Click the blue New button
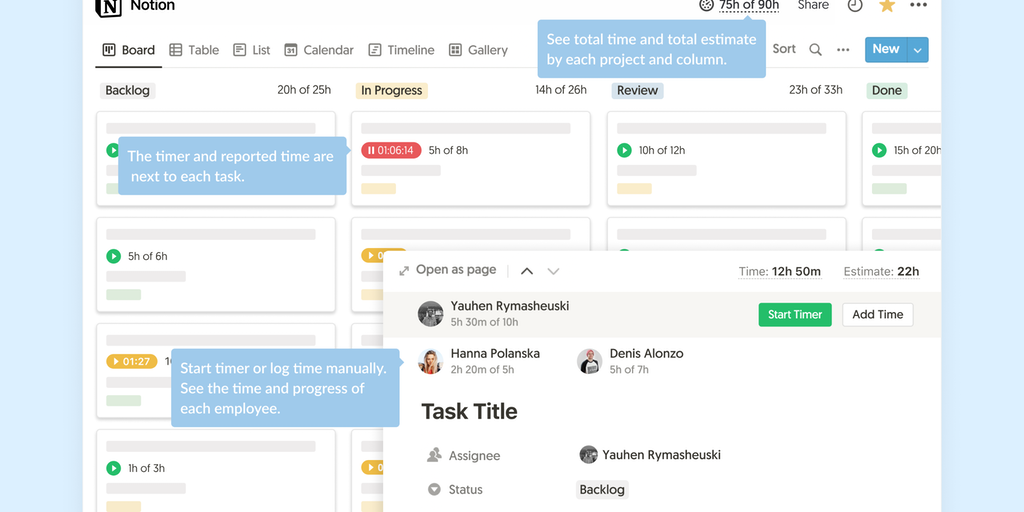Image resolution: width=1024 pixels, height=512 pixels. pos(886,50)
